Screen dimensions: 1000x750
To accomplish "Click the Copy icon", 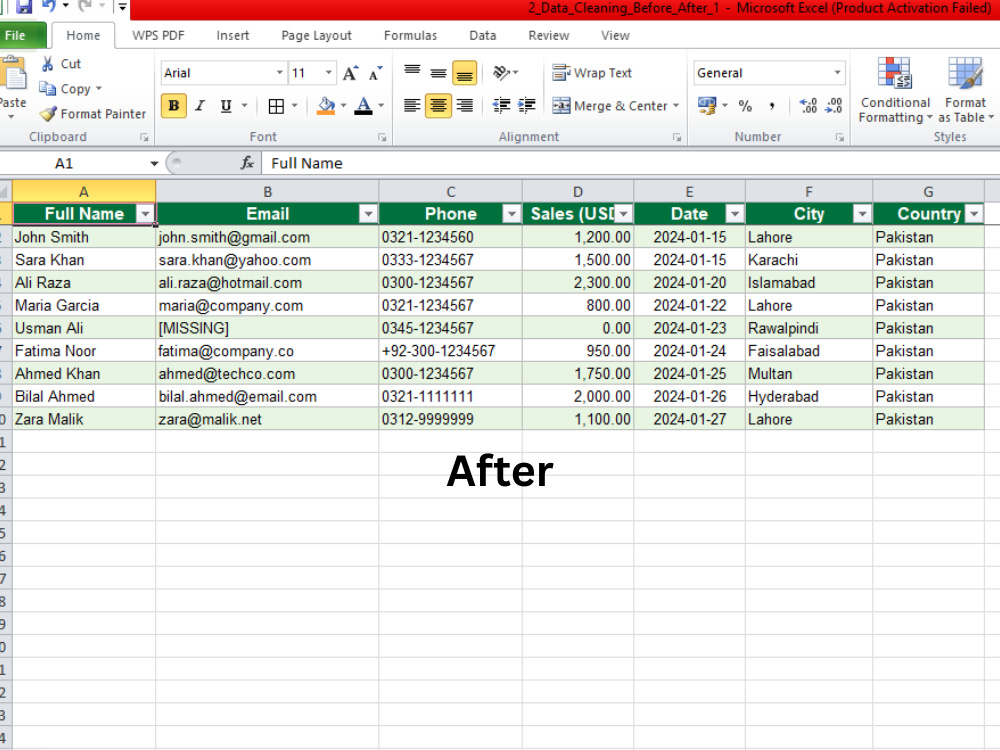I will coord(47,89).
